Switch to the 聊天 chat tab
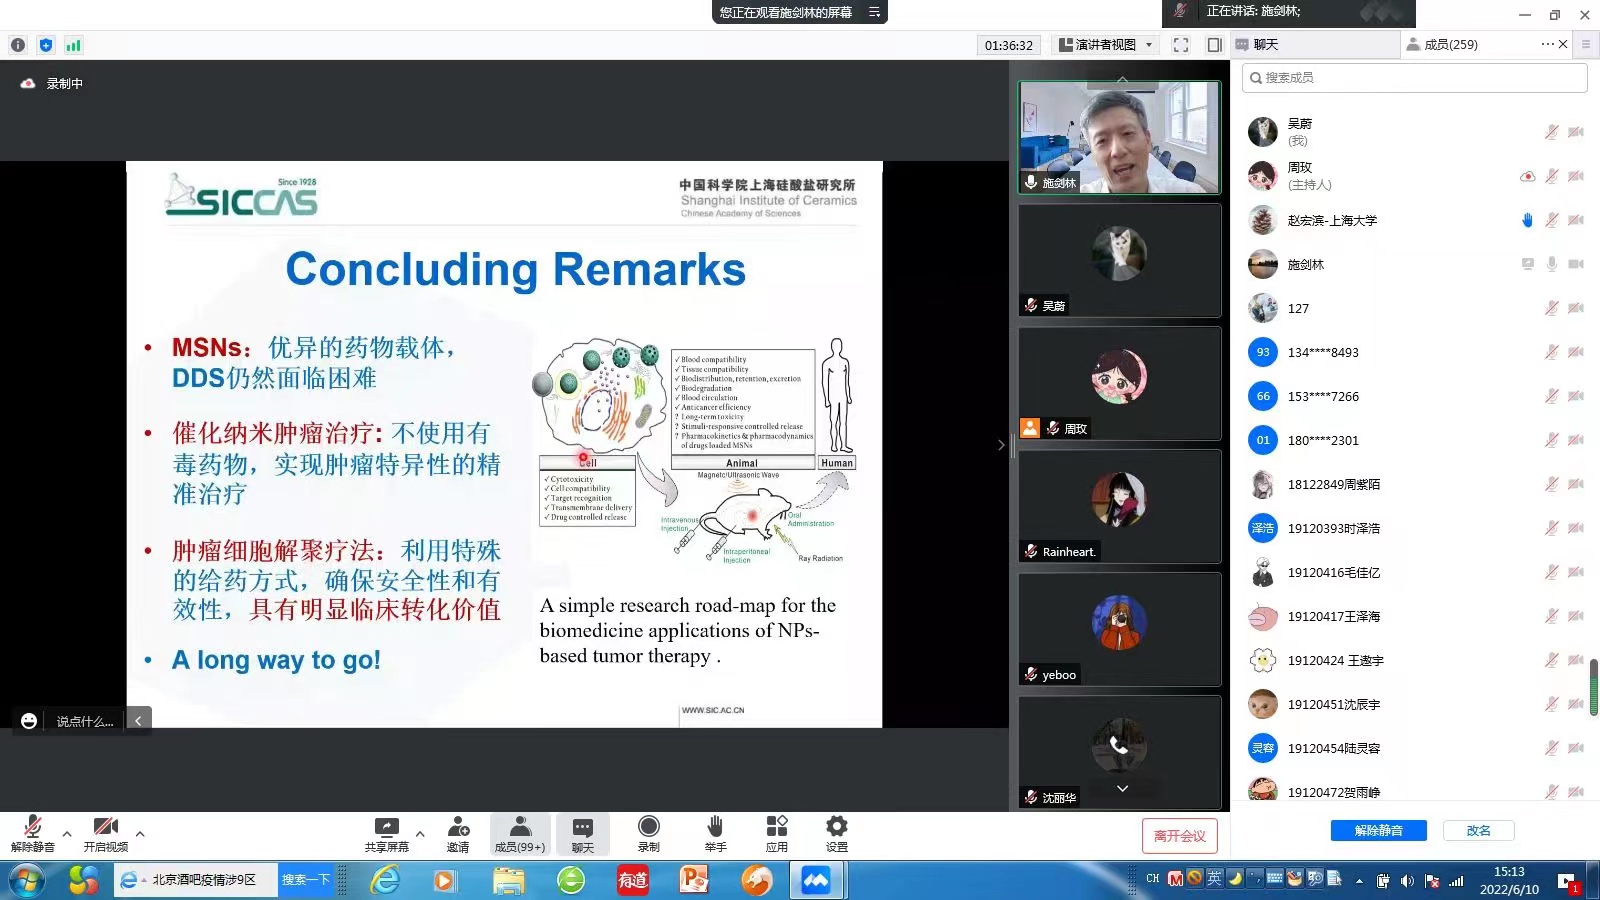This screenshot has width=1600, height=900. [1265, 45]
